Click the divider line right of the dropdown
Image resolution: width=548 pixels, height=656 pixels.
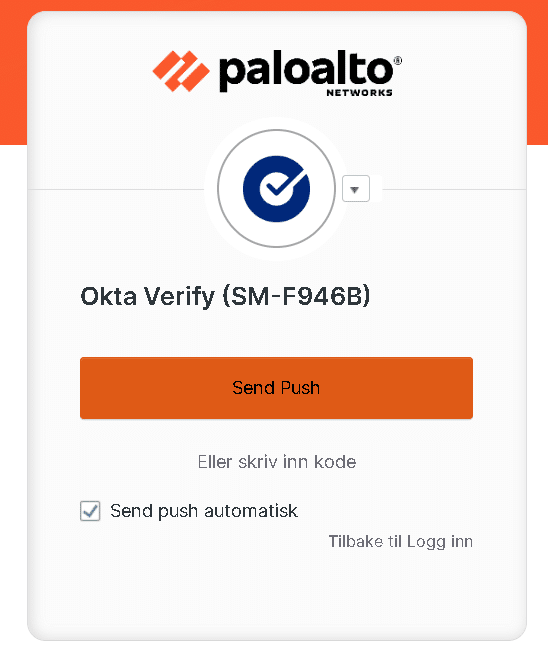(x=454, y=189)
